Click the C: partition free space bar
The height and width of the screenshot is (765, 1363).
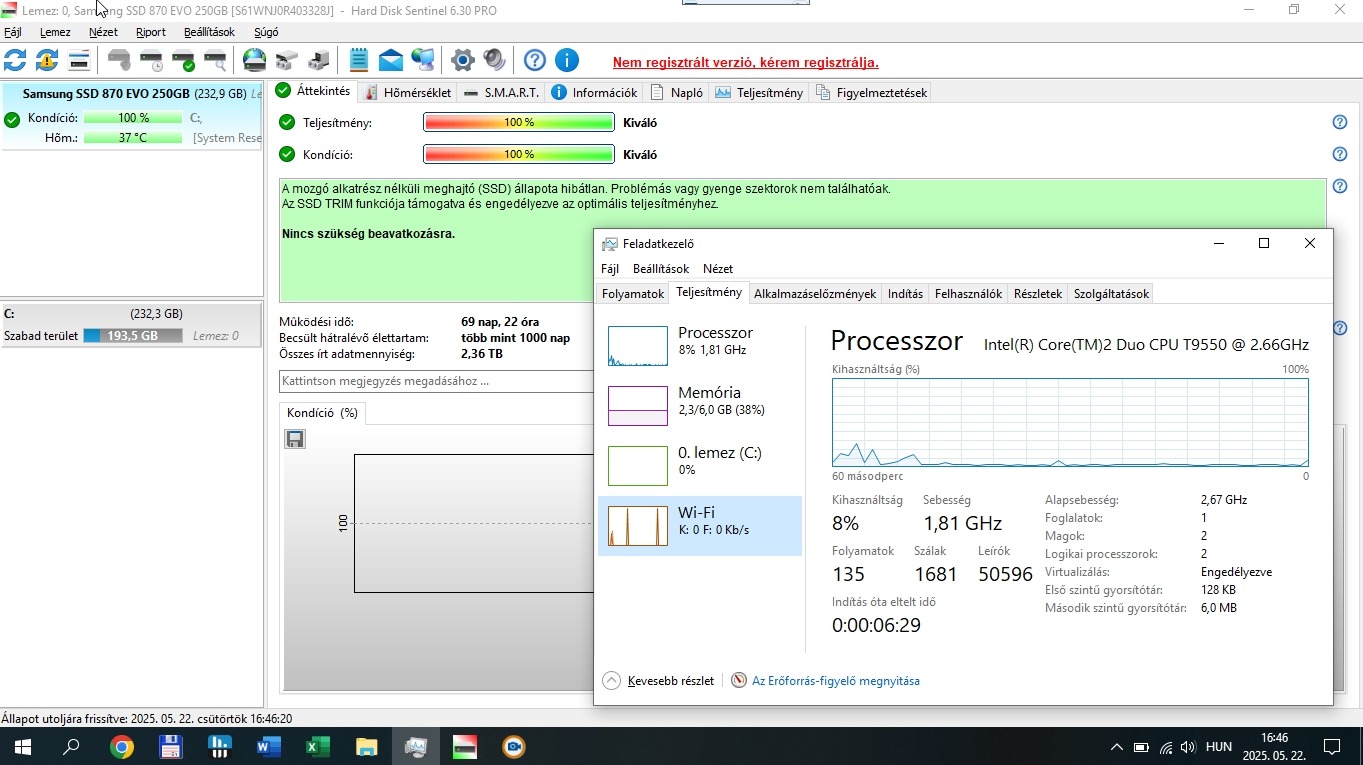point(133,336)
